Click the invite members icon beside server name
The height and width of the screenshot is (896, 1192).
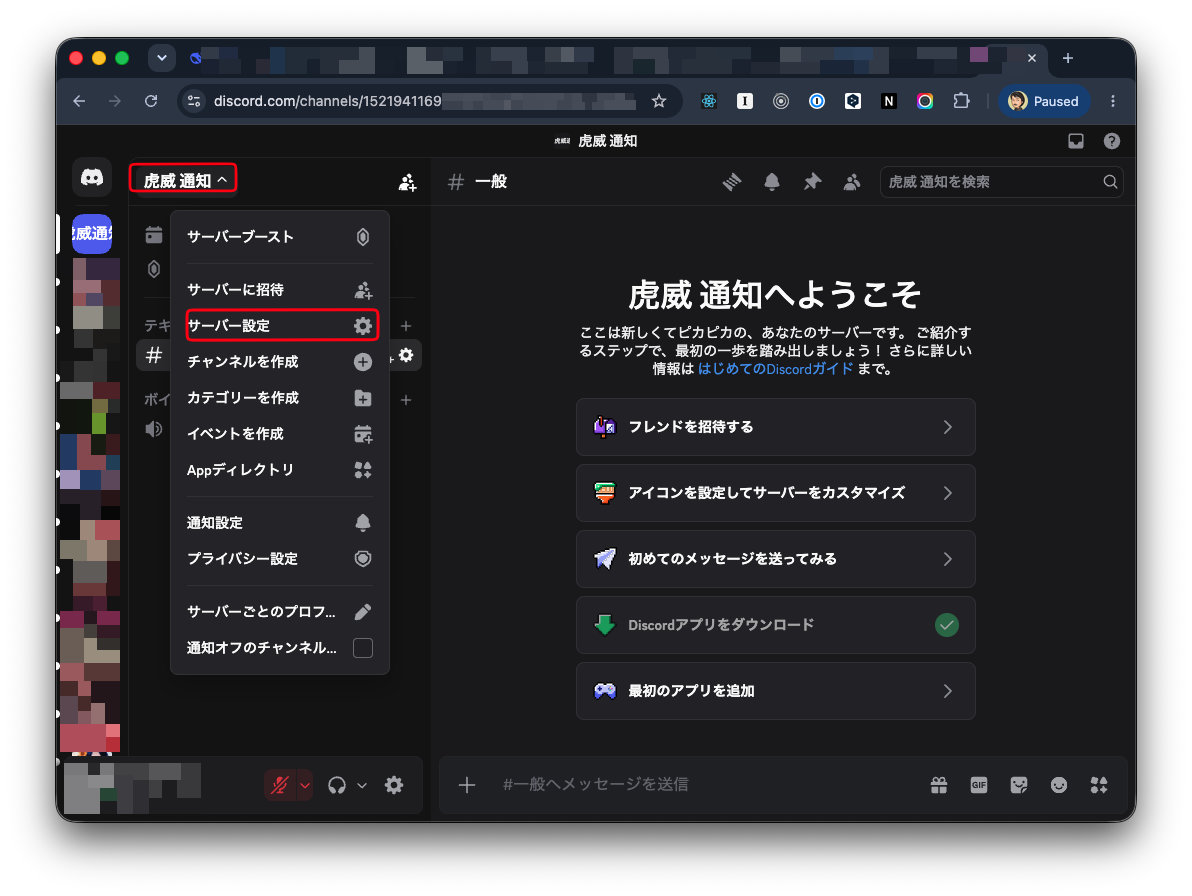407,182
